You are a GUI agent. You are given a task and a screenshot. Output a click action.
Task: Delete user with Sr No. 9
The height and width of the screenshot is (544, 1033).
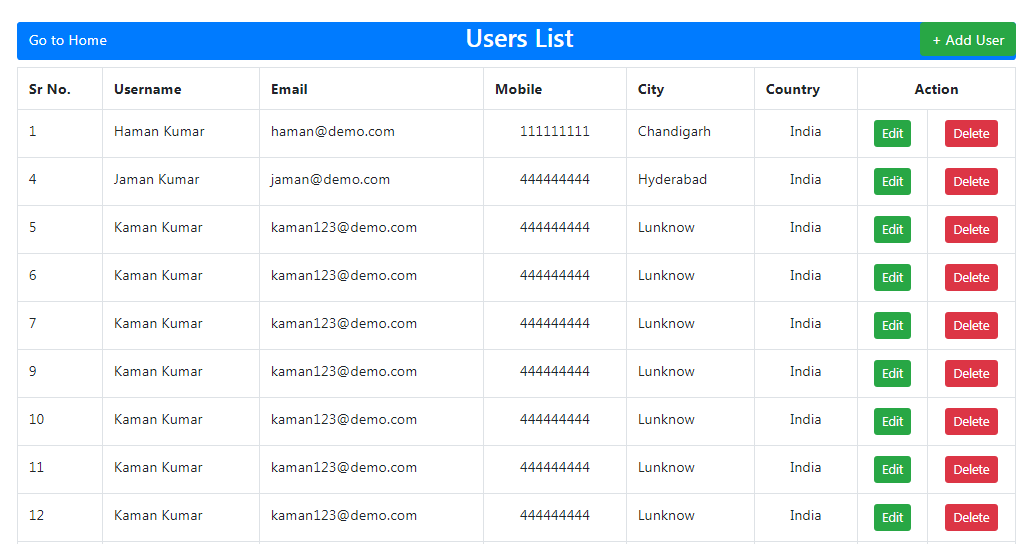tap(971, 373)
